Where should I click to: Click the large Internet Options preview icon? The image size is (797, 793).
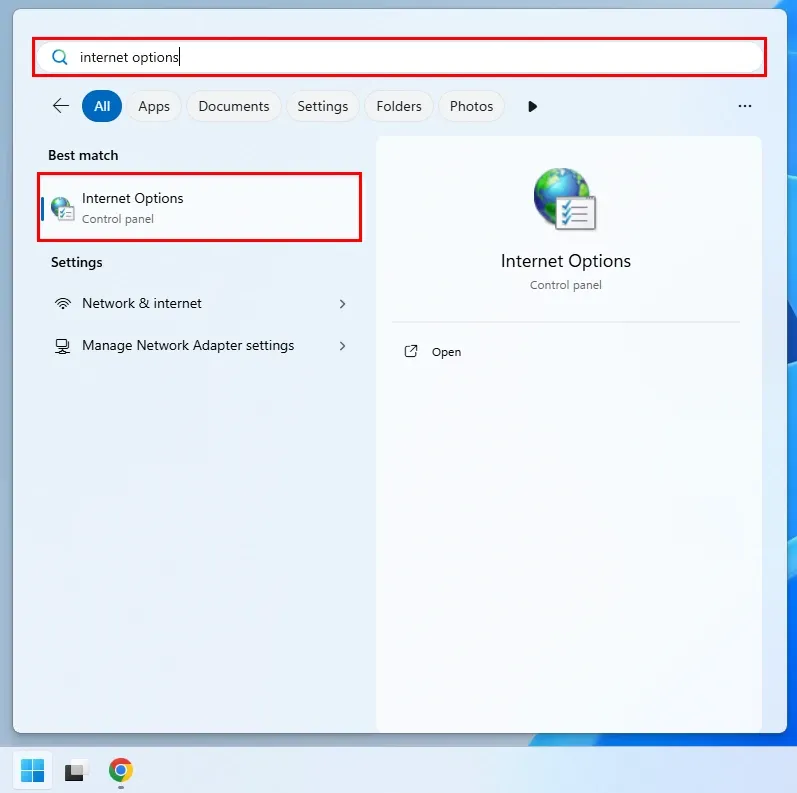pos(565,199)
